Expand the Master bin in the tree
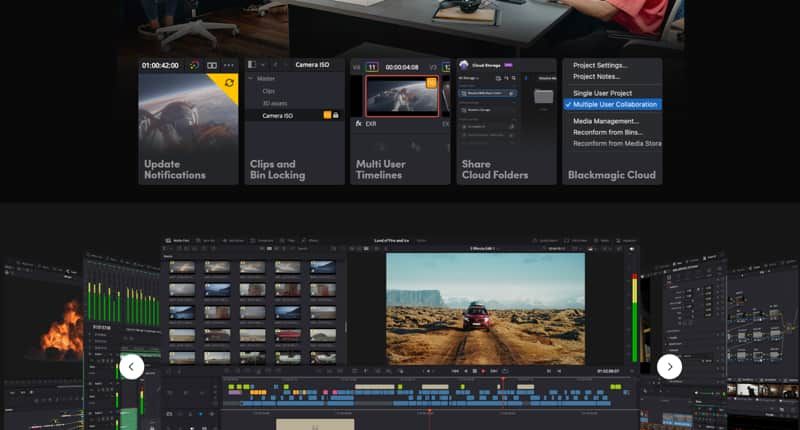This screenshot has width=800, height=430. pos(251,78)
